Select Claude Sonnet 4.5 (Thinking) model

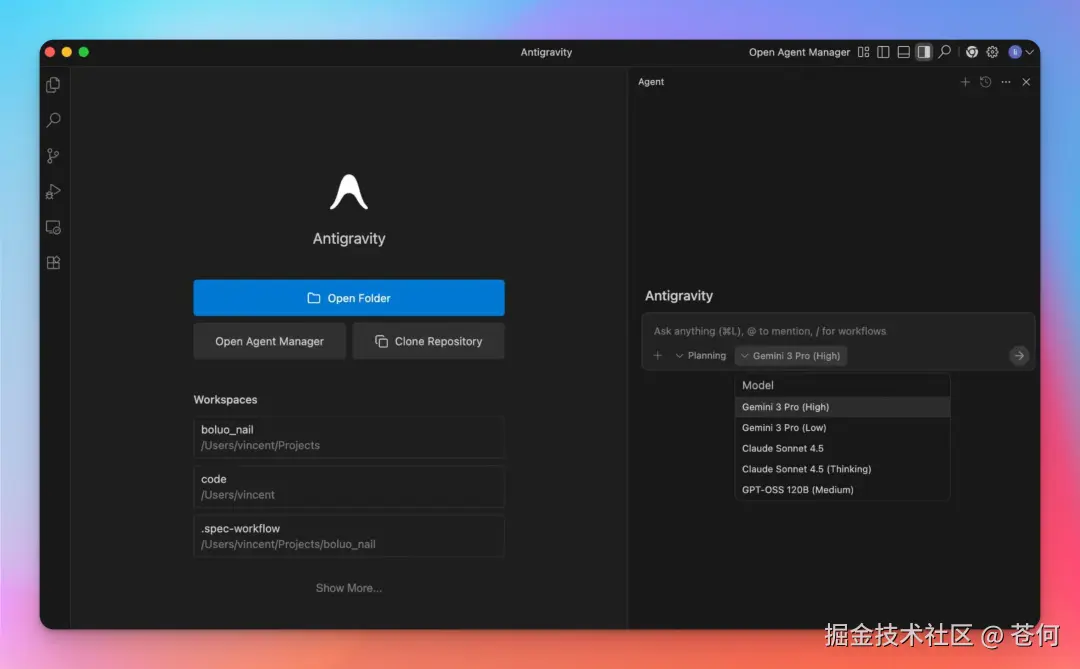[842, 469]
